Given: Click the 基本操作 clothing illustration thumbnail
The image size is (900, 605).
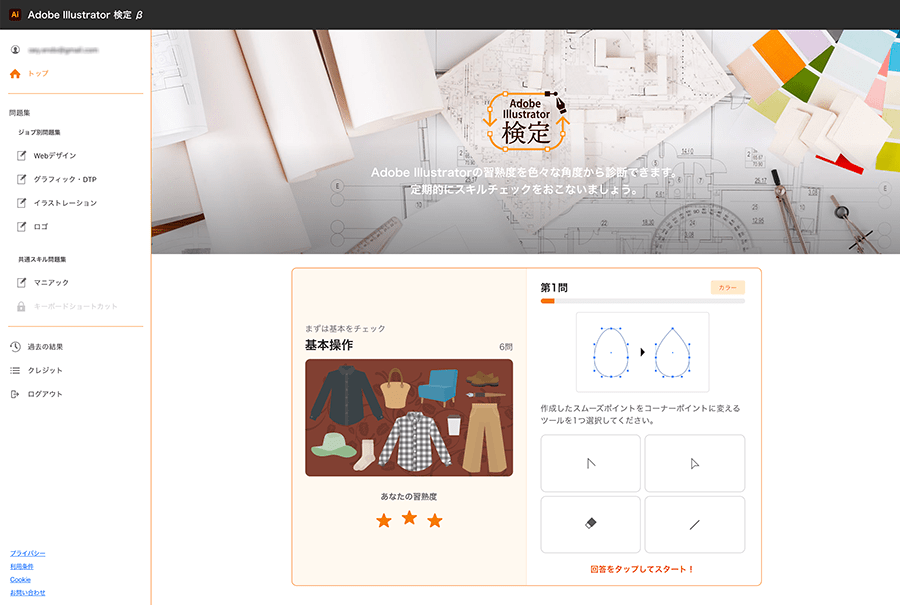Looking at the screenshot, I should (409, 417).
